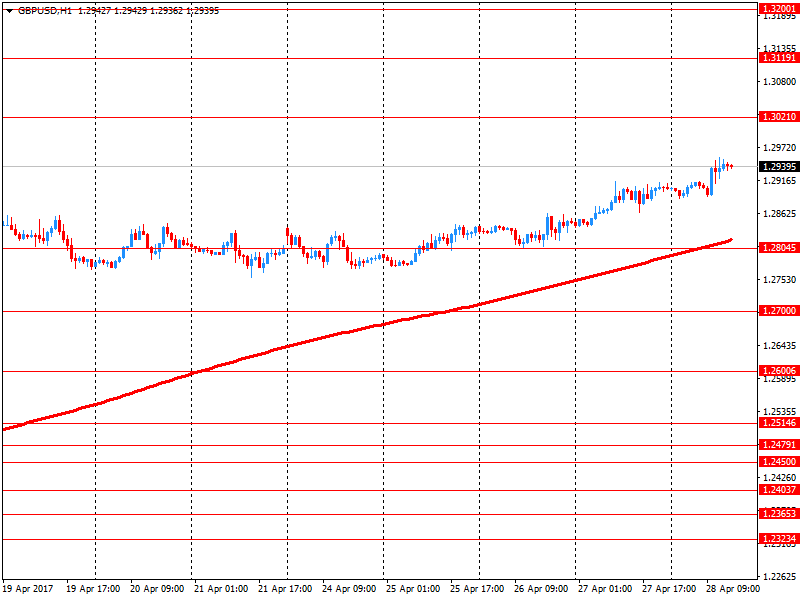800x600 pixels.
Task: Click the 25 Apr 17:00 time label
Action: (477, 589)
